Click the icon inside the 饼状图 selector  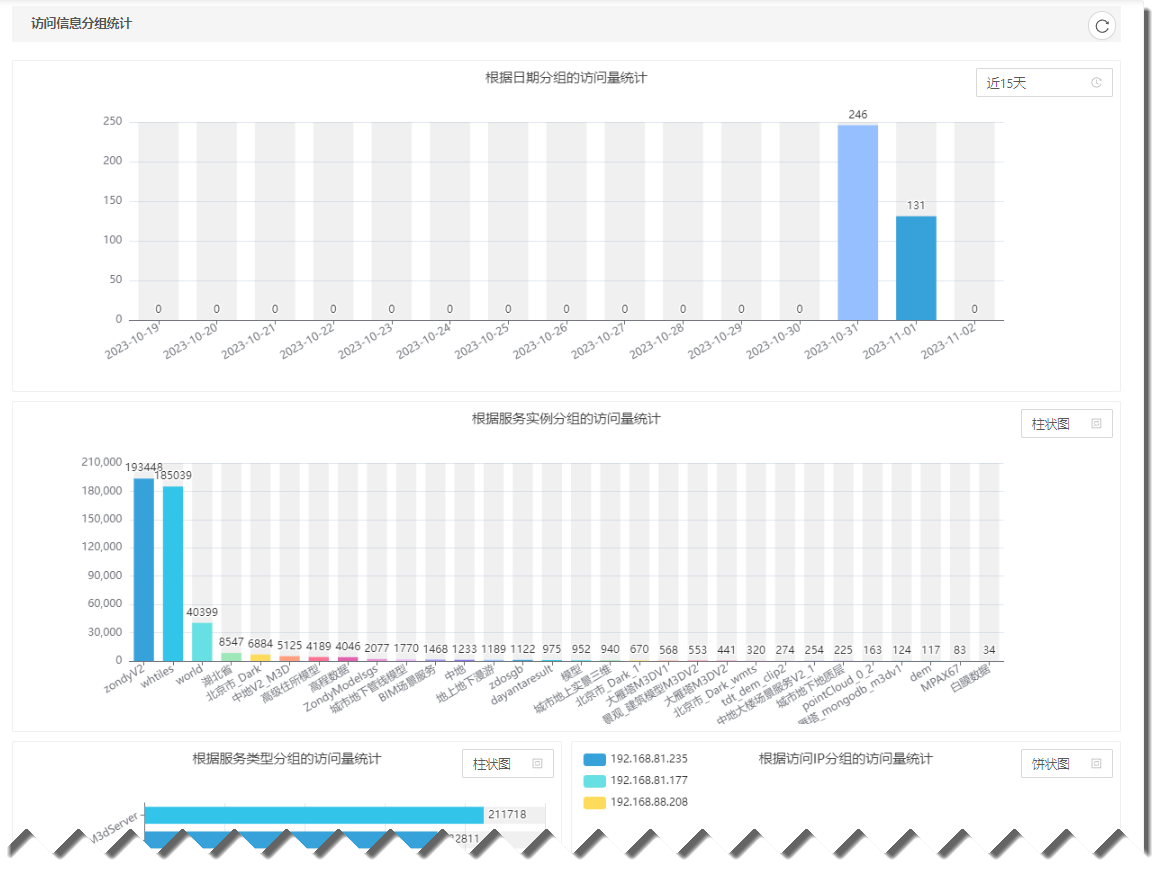[x=1096, y=764]
